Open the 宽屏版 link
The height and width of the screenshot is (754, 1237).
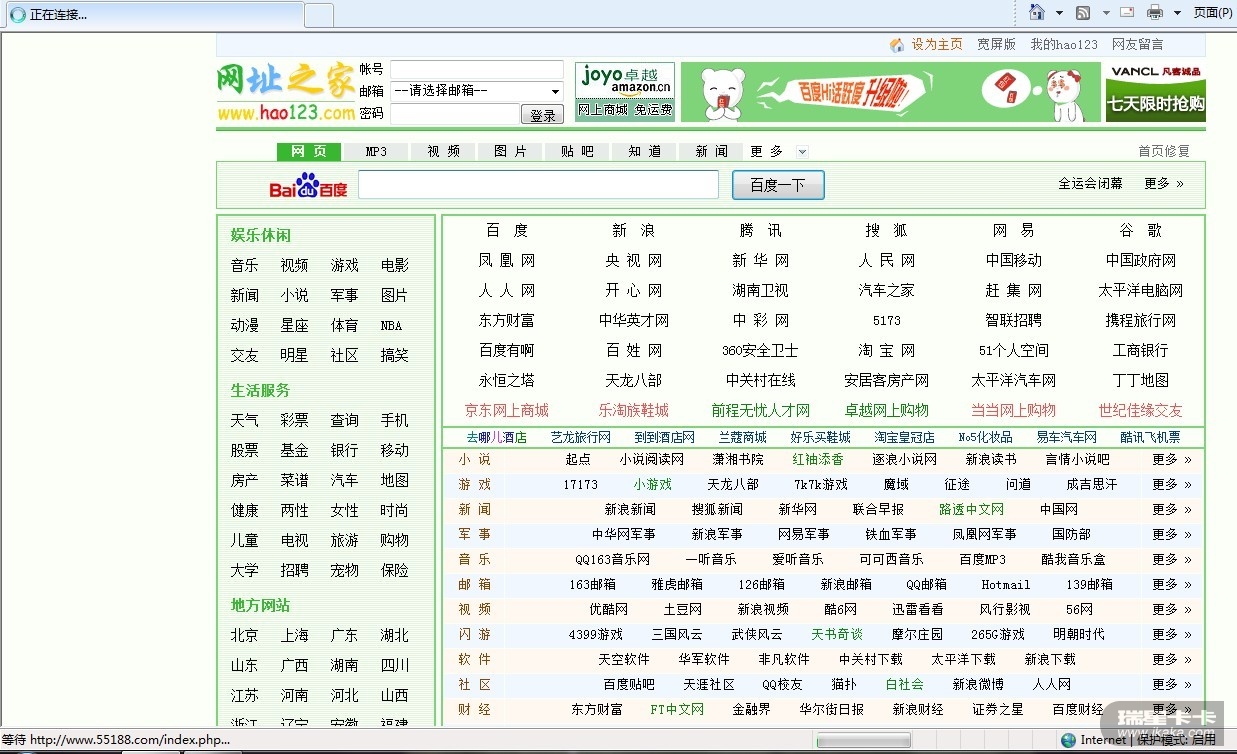click(x=996, y=44)
